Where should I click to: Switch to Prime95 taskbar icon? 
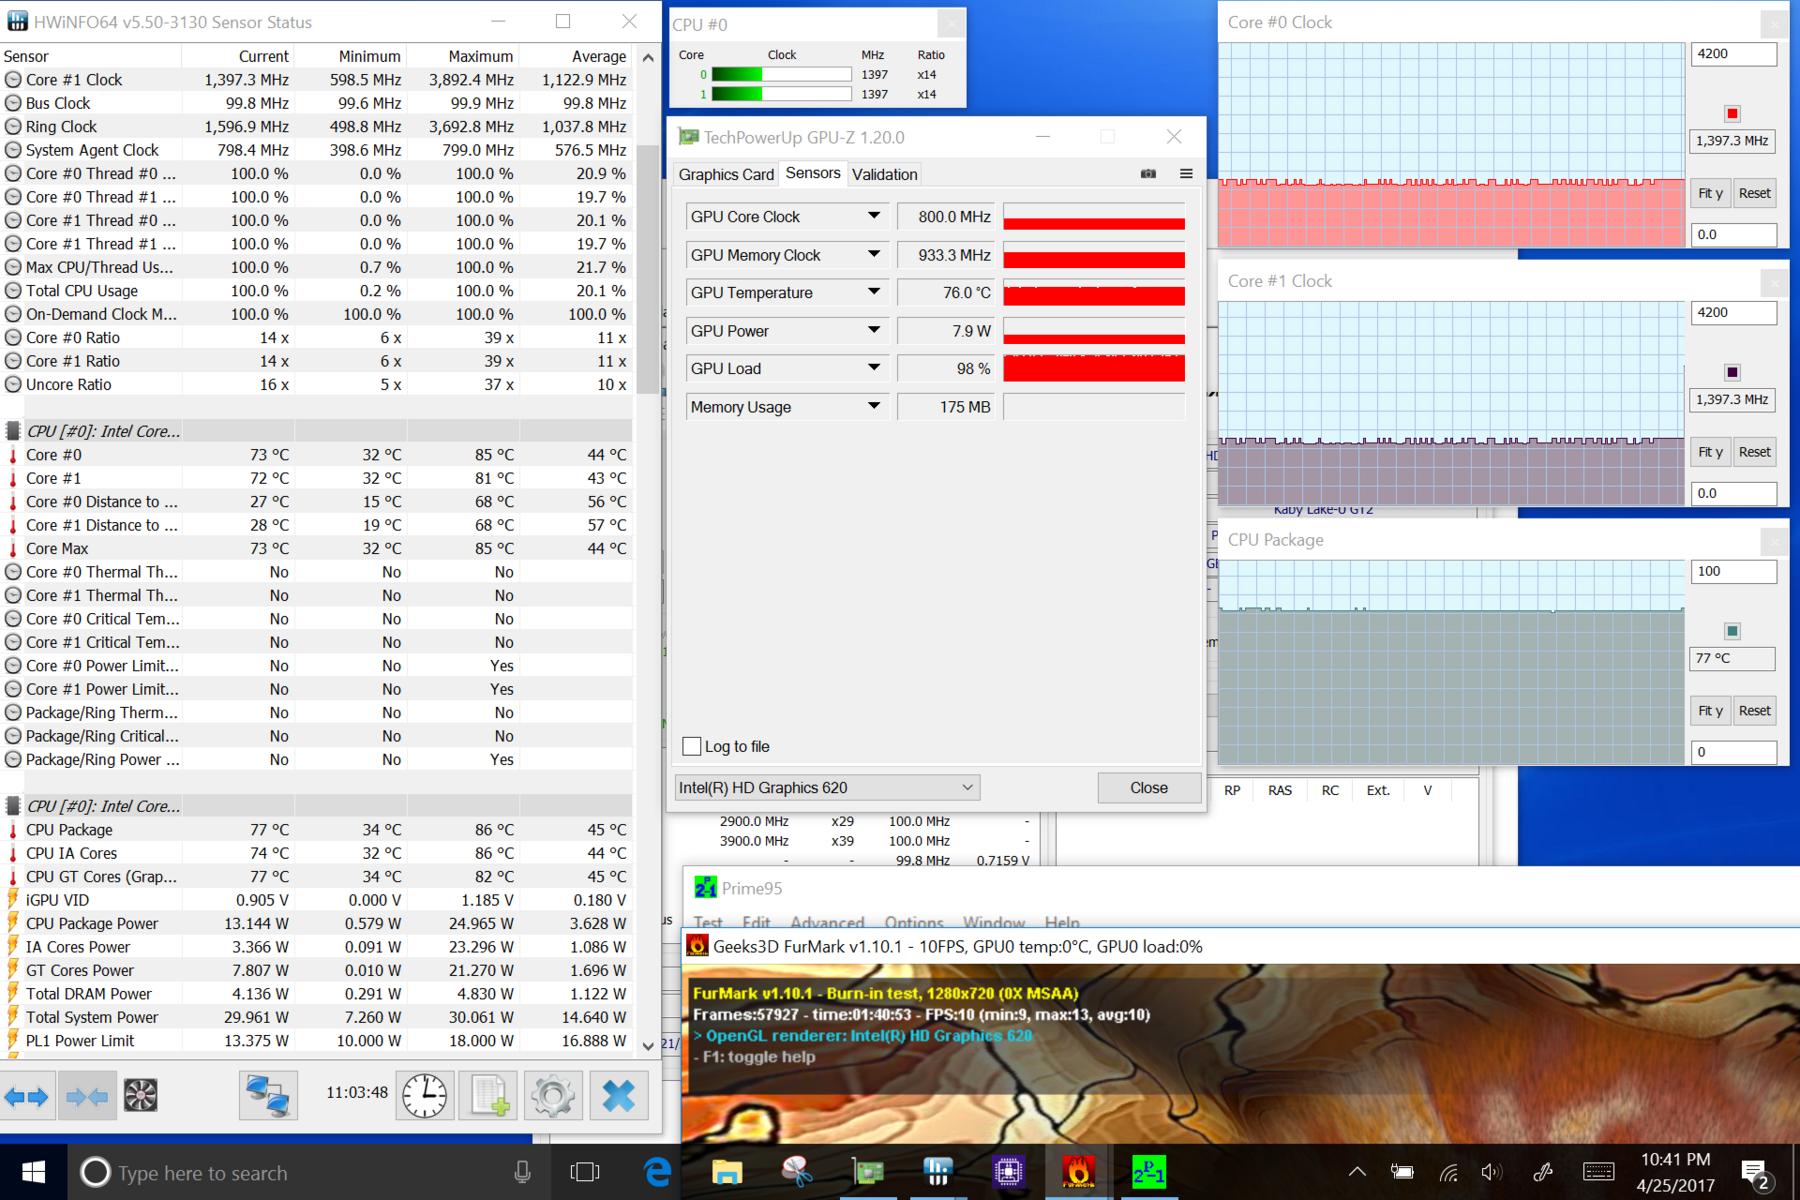[1148, 1172]
